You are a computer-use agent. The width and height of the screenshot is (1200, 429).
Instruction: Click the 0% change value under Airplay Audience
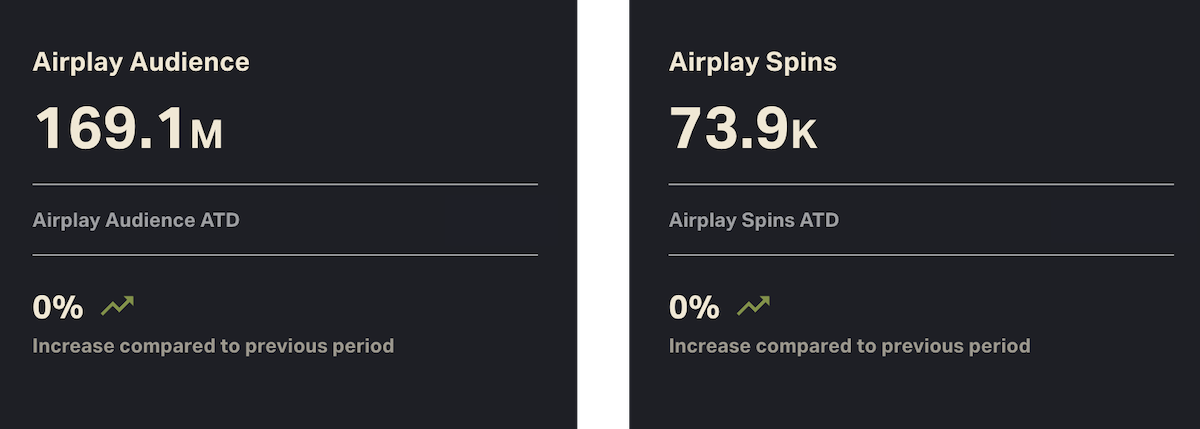point(58,308)
